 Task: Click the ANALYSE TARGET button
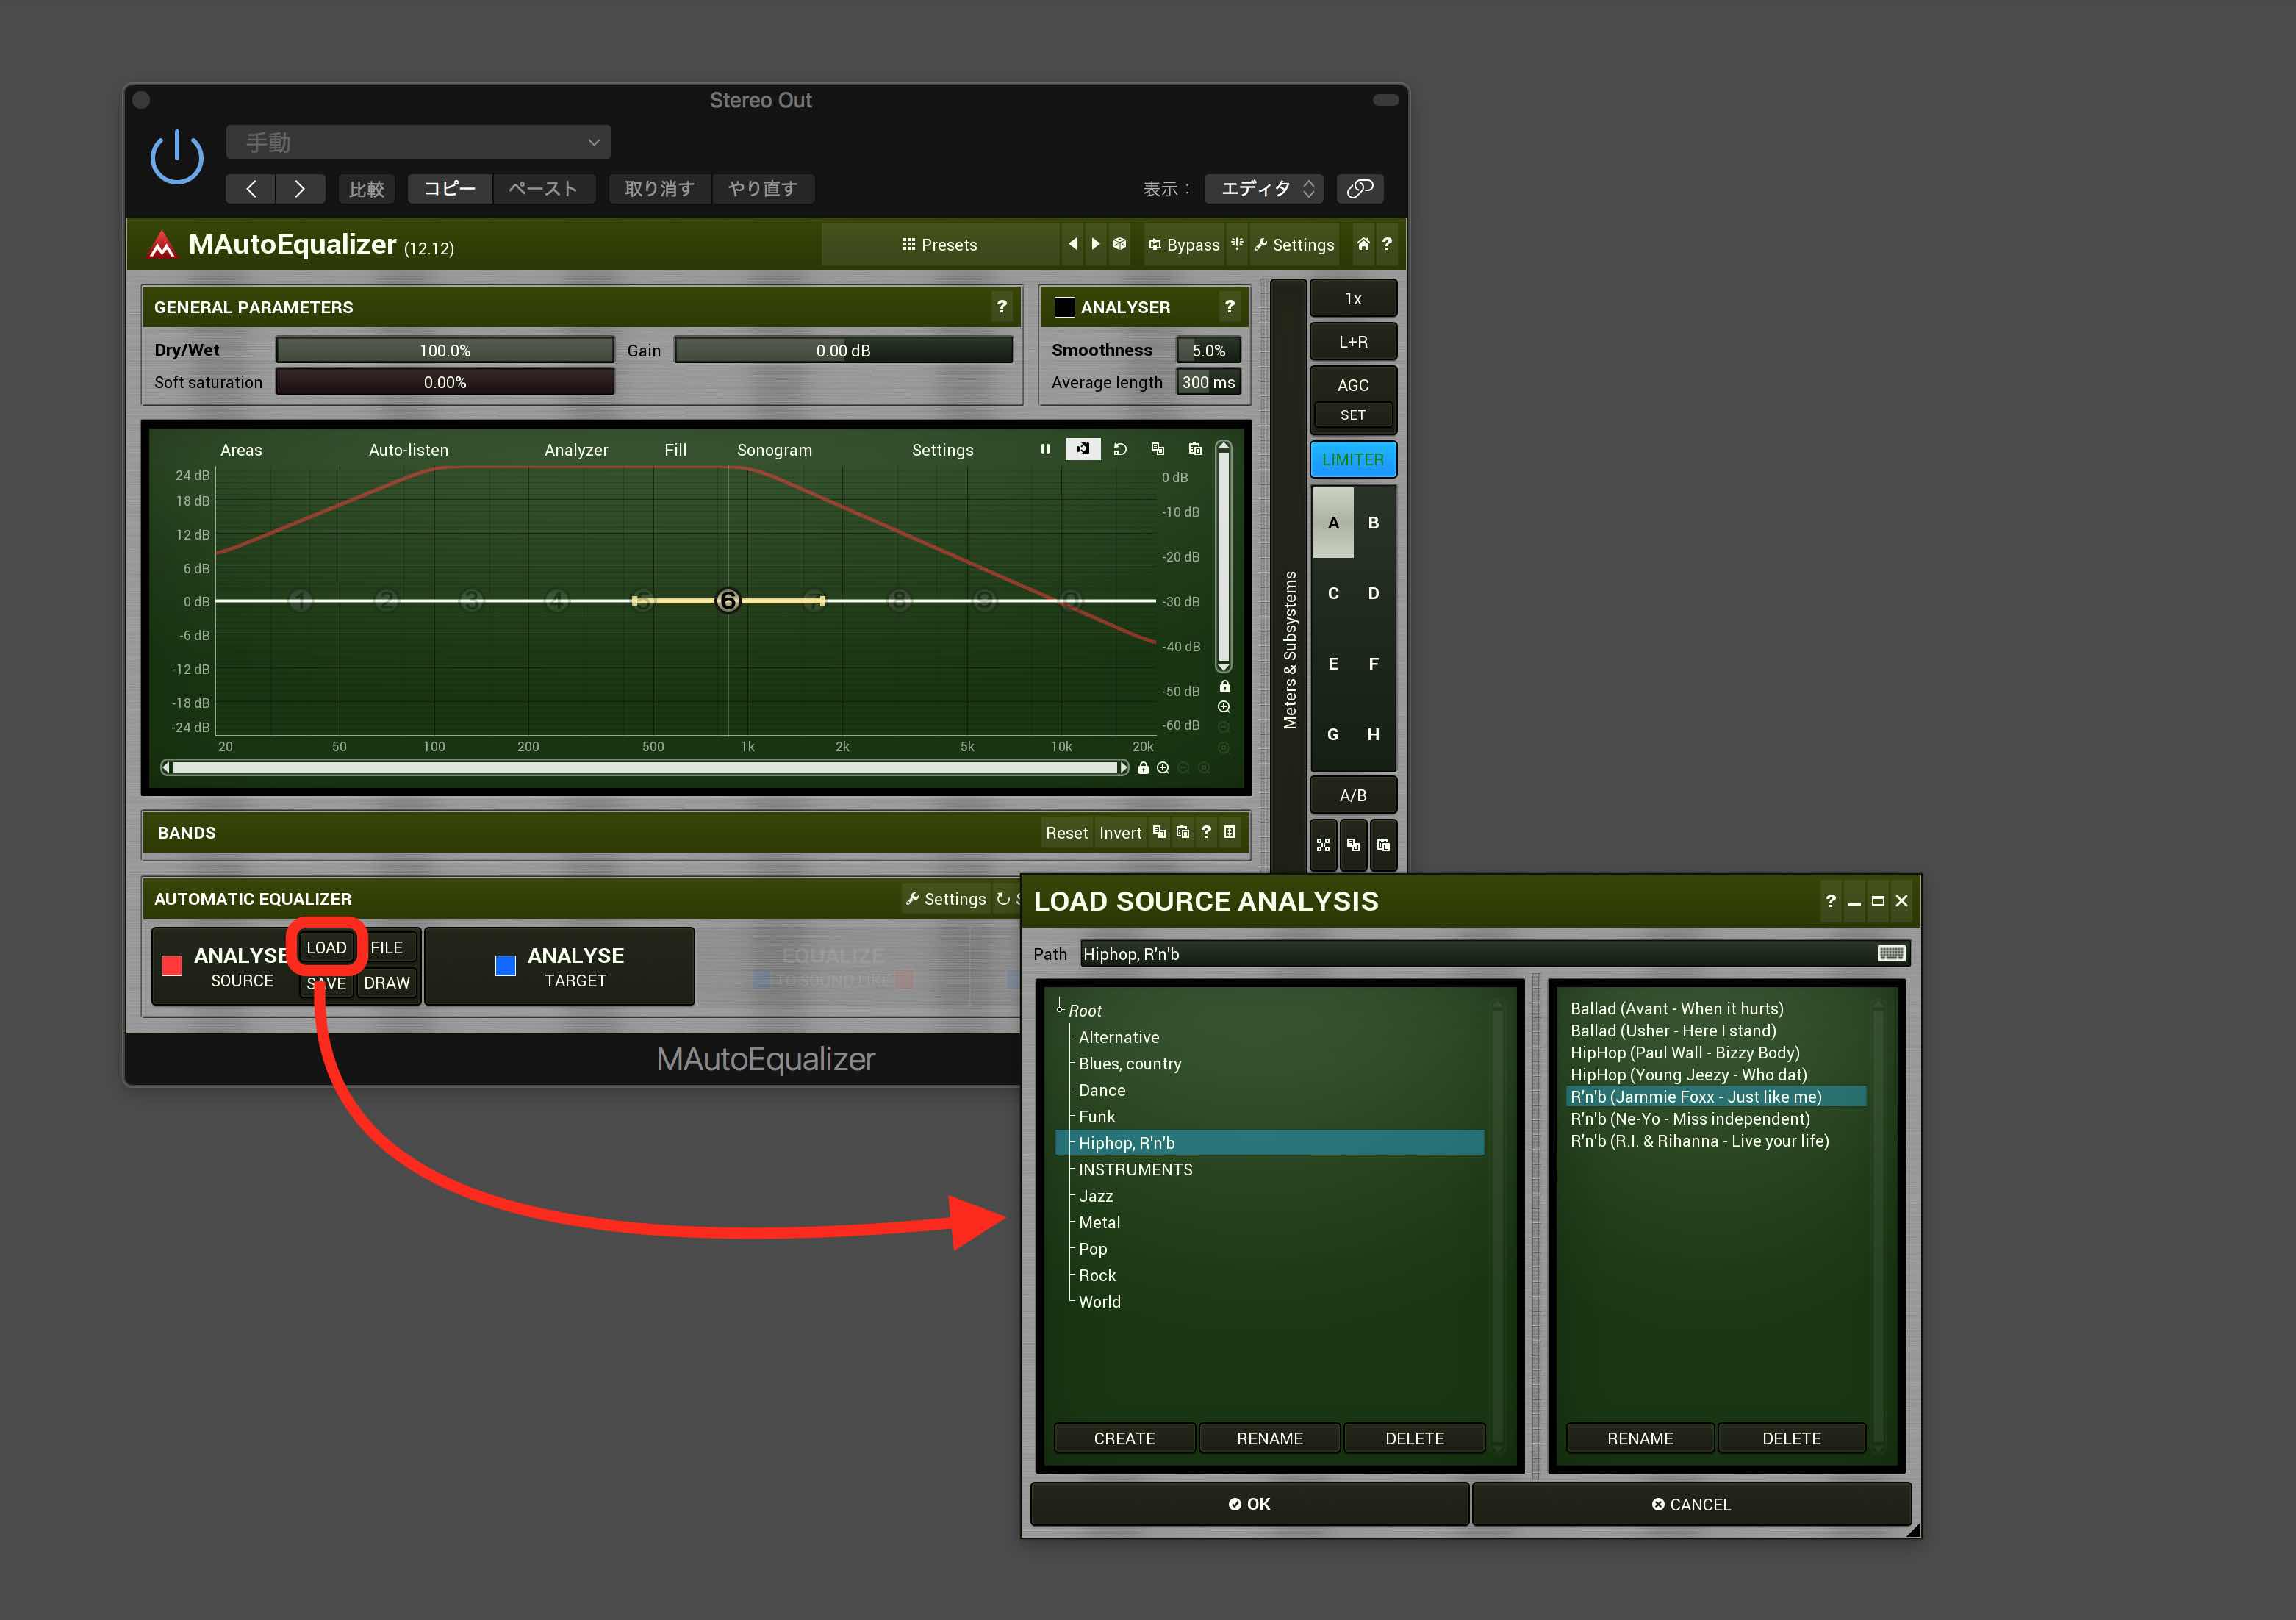click(x=560, y=967)
